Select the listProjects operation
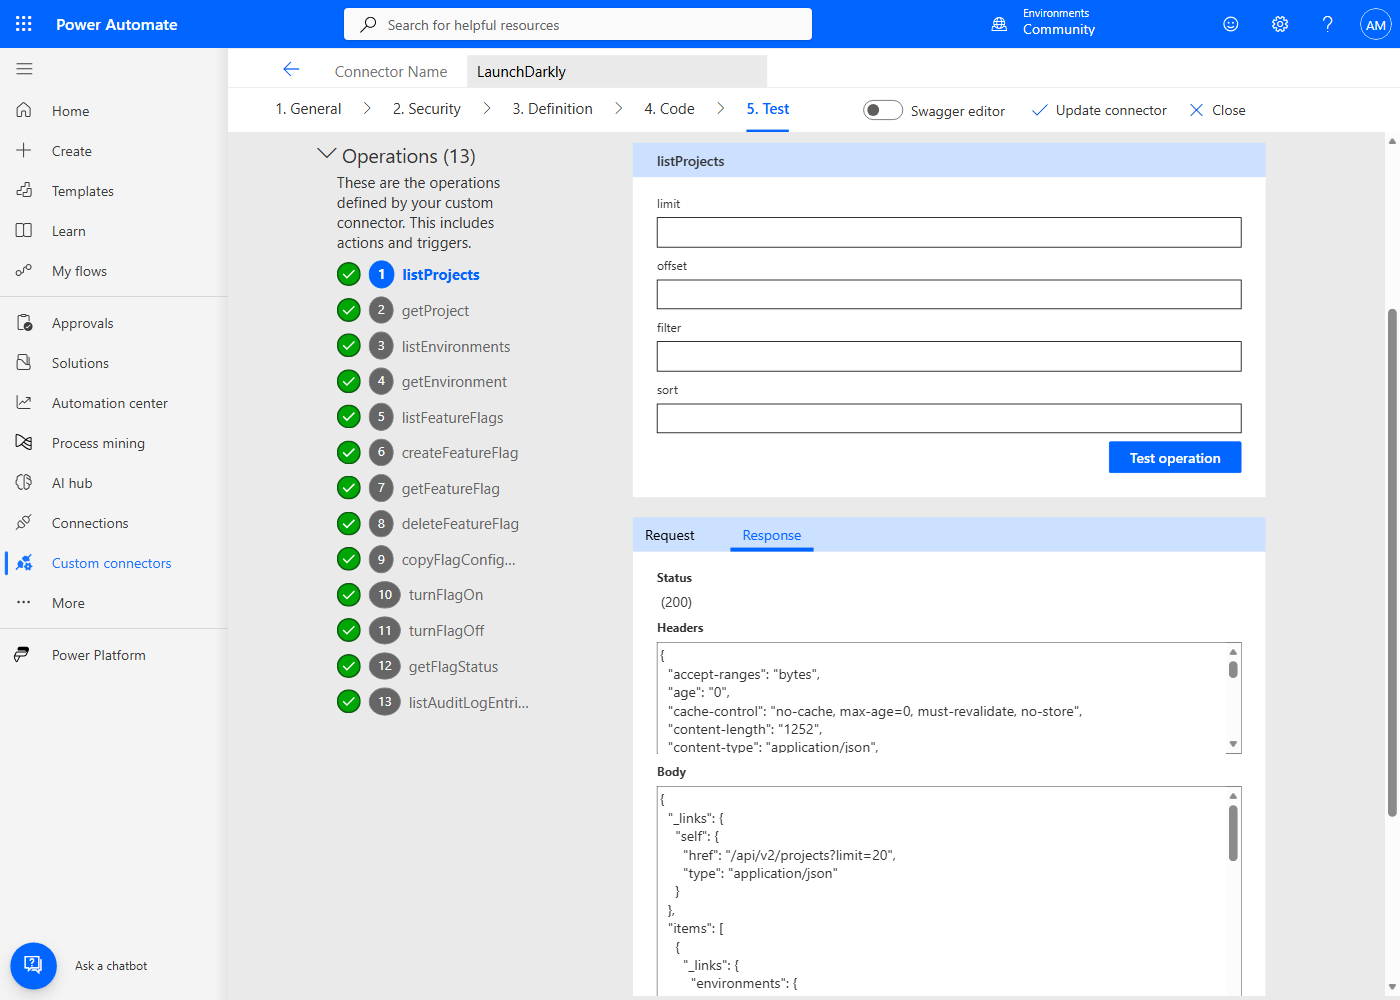This screenshot has width=1400, height=1000. pos(441,274)
